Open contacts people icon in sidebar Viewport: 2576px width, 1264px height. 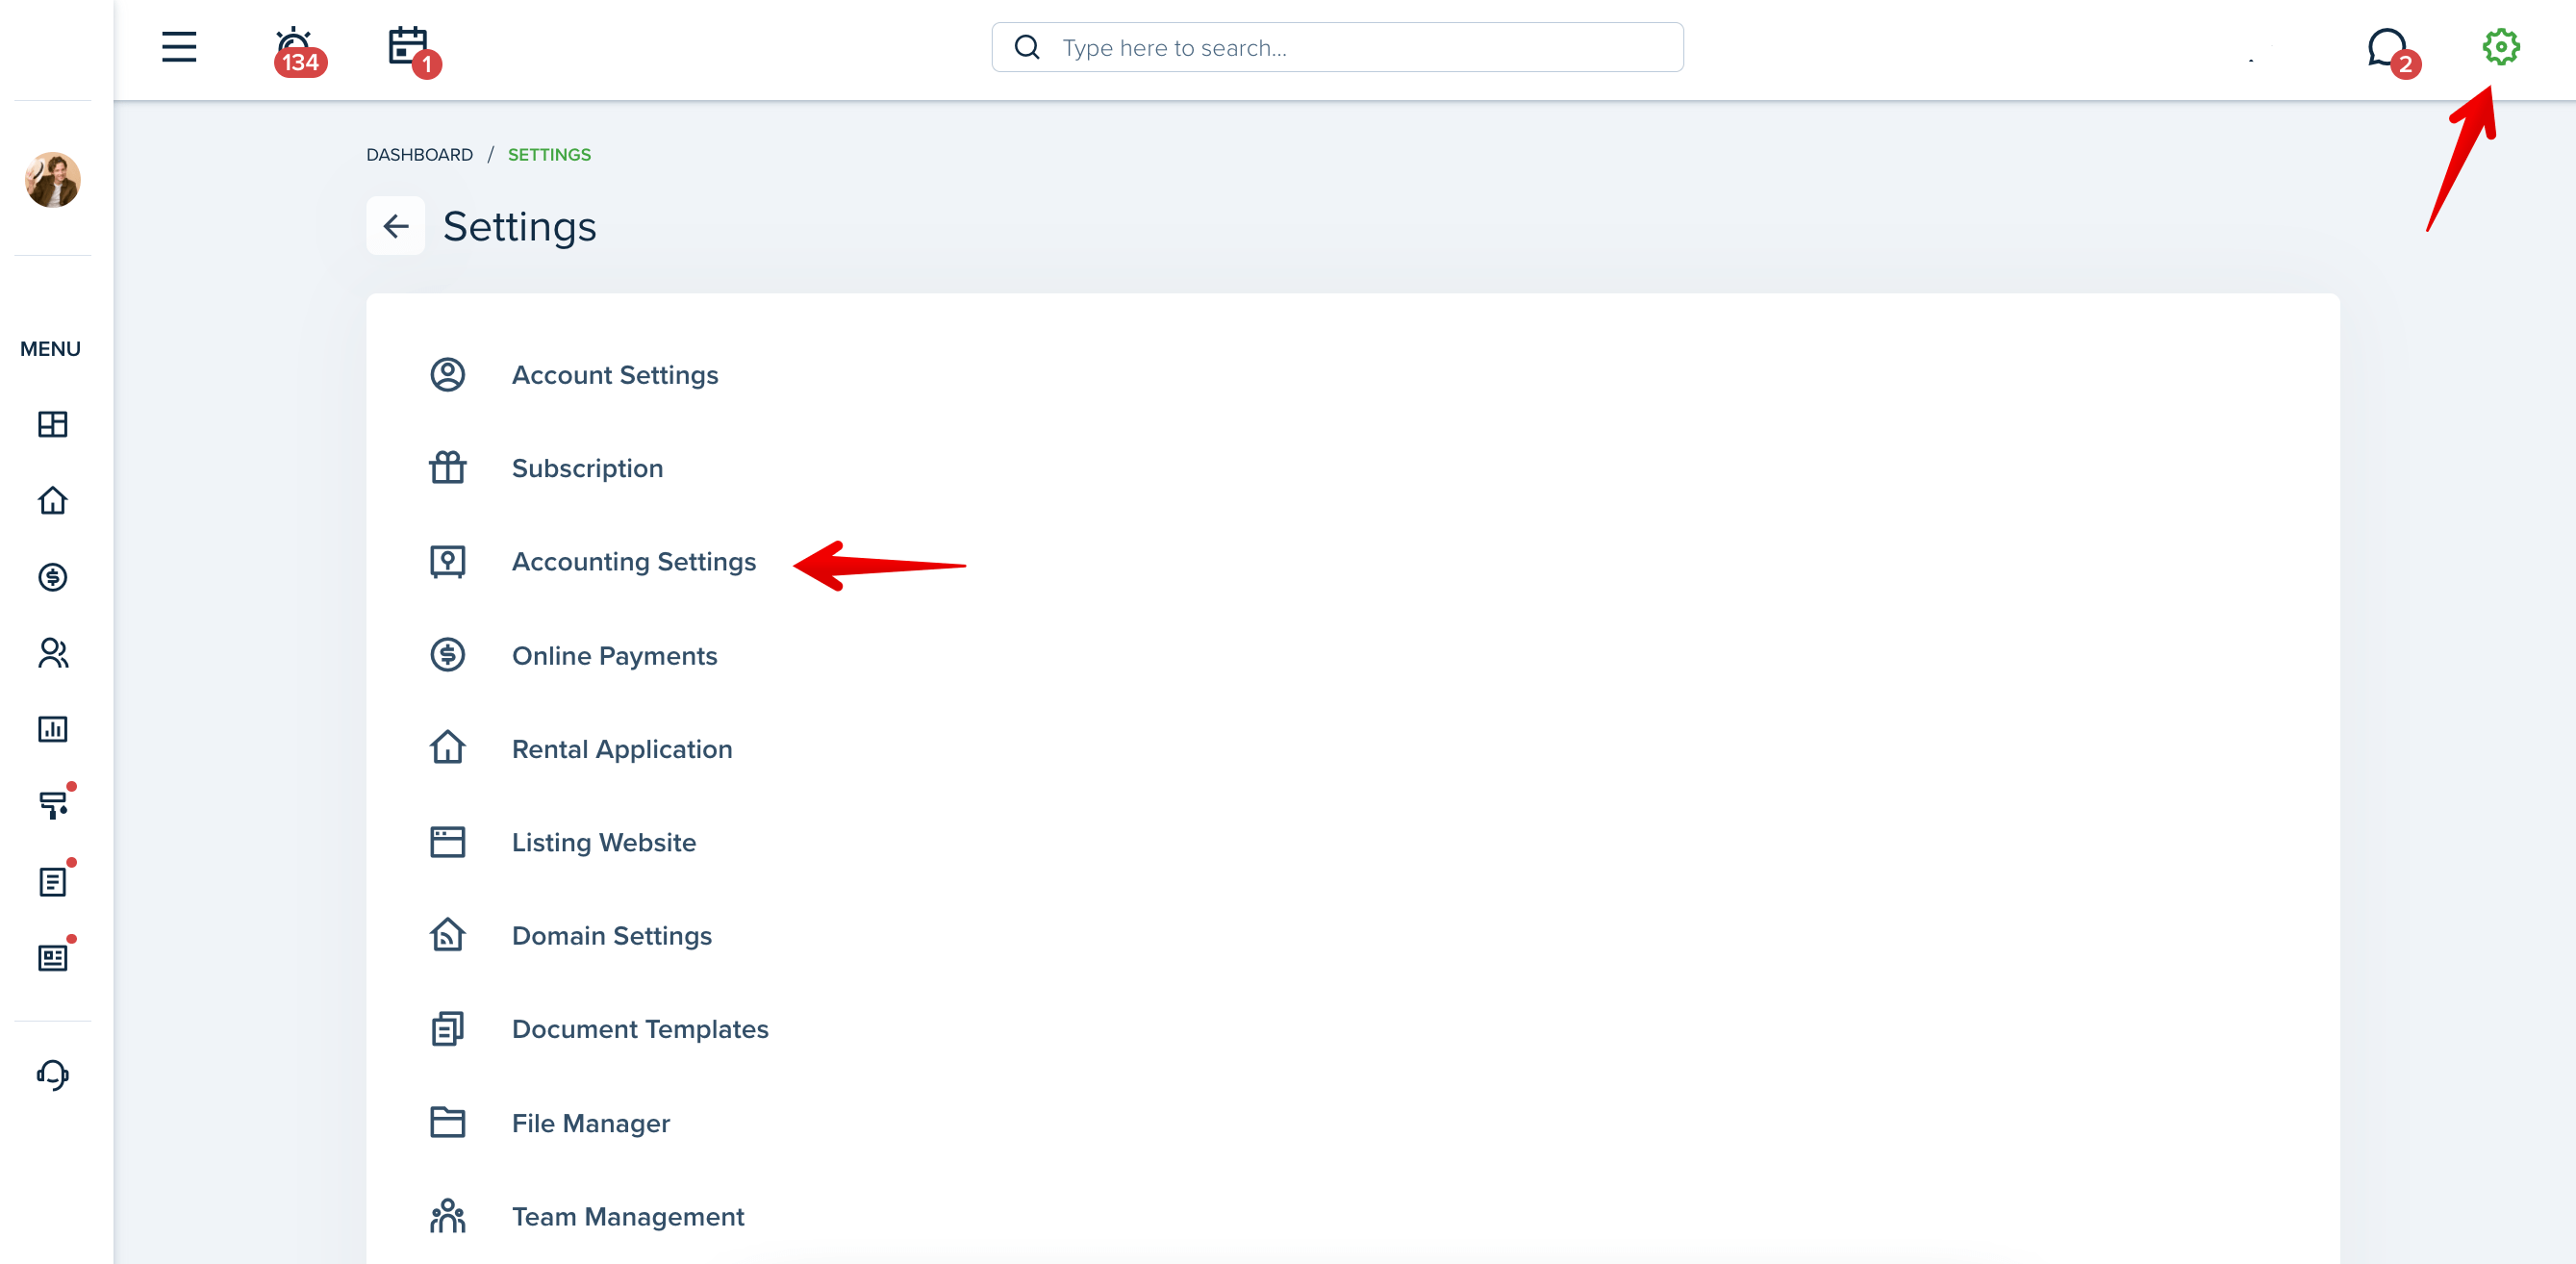click(53, 653)
